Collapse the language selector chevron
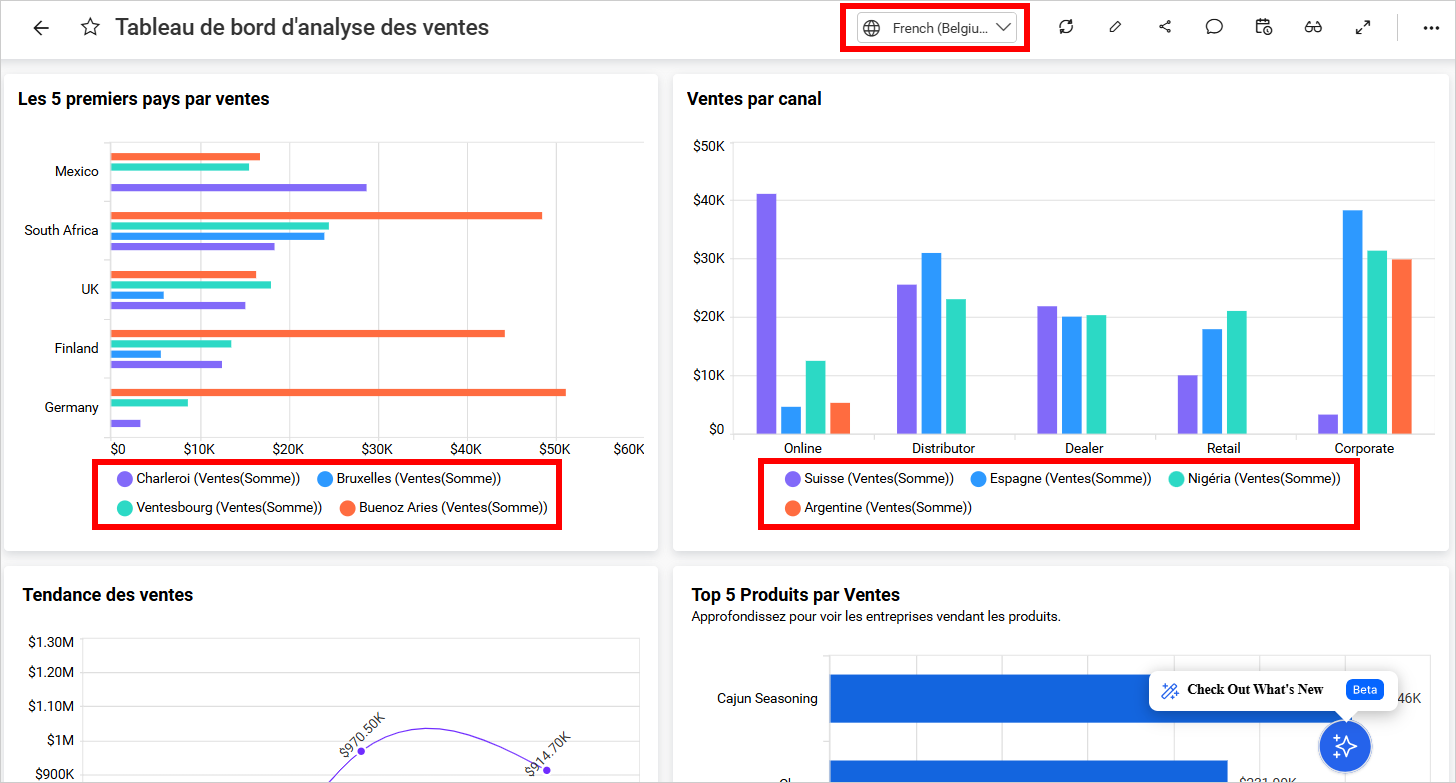 pyautogui.click(x=1004, y=27)
